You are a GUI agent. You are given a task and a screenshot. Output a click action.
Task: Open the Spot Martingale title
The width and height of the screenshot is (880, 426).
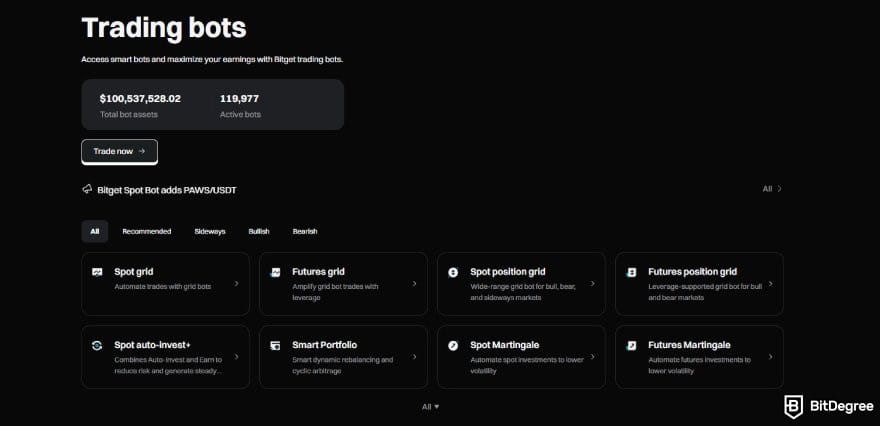pyautogui.click(x=505, y=345)
